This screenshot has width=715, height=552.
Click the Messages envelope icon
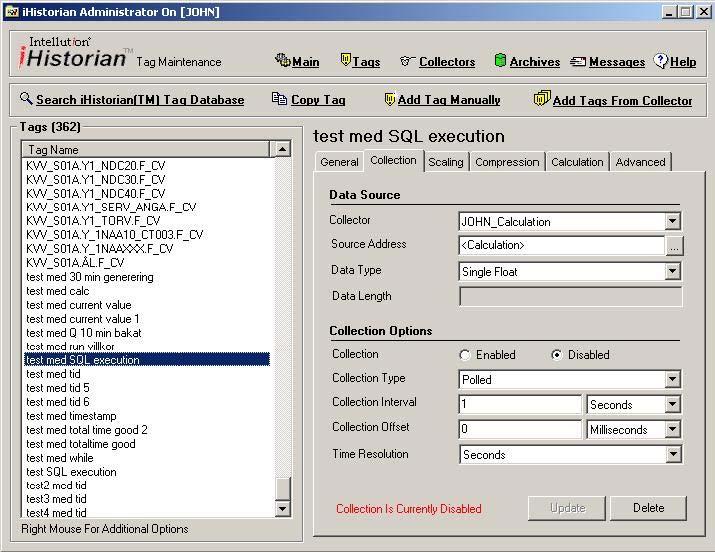pyautogui.click(x=578, y=61)
